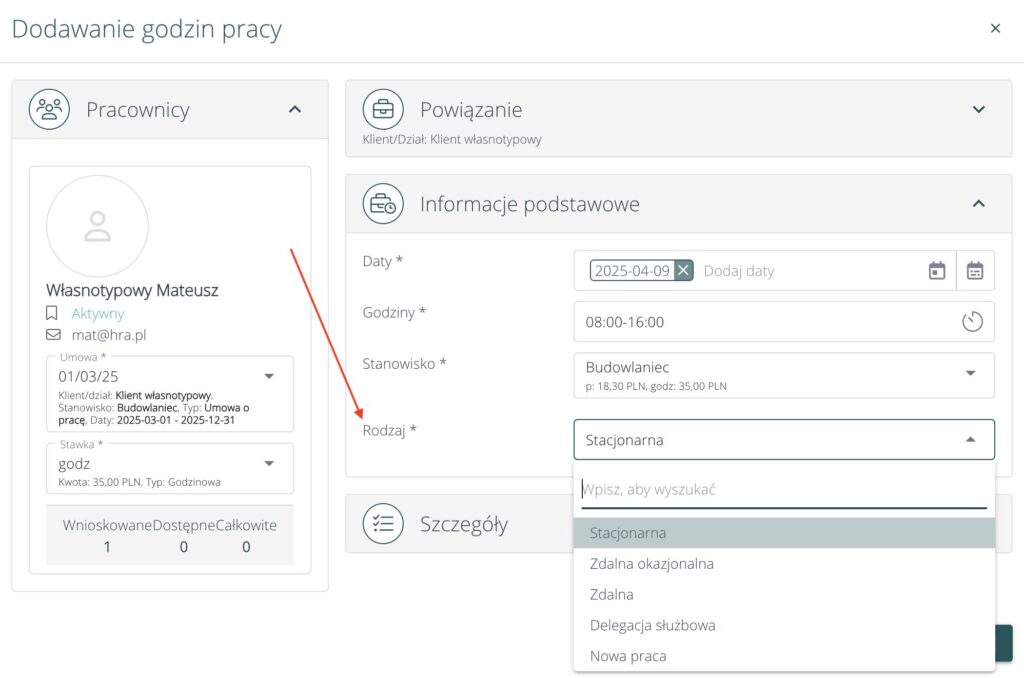The width and height of the screenshot is (1024, 678).
Task: Open the Stawka rate dropdown
Action: (x=269, y=463)
